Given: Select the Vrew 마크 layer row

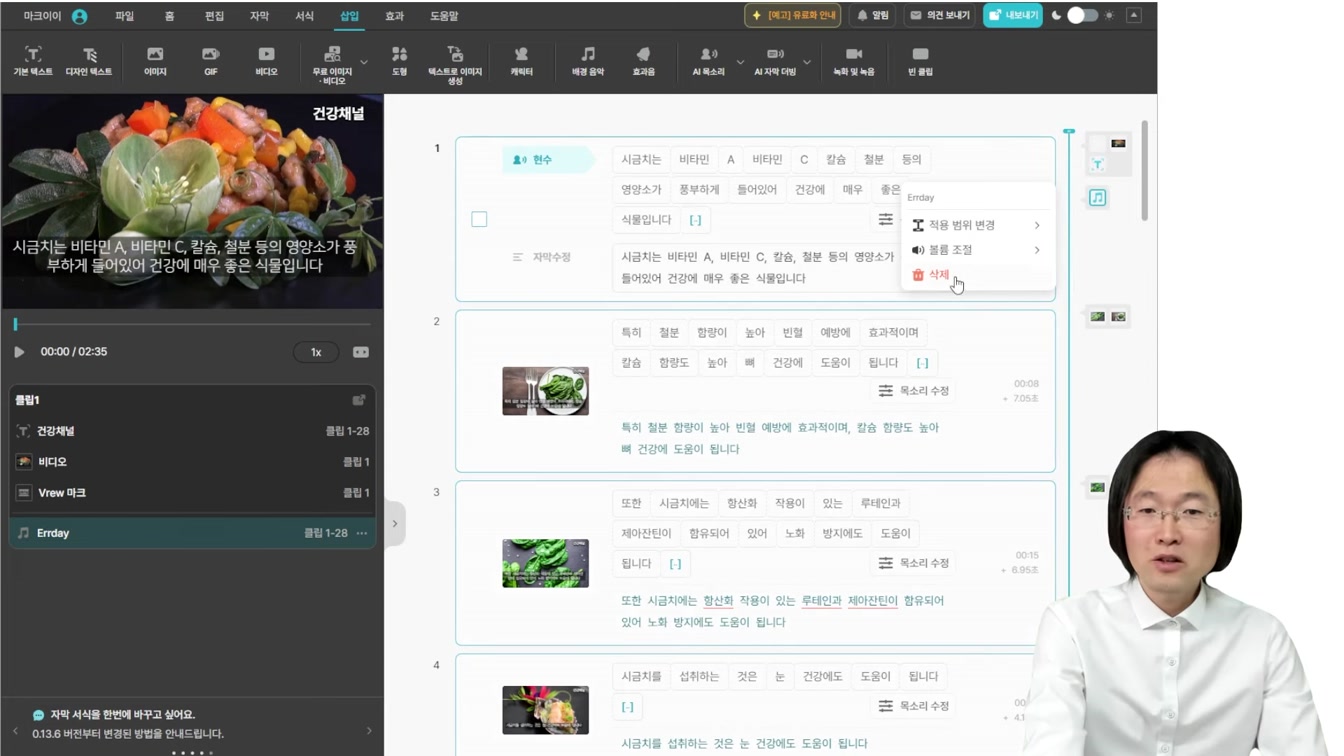Looking at the screenshot, I should pyautogui.click(x=192, y=493).
